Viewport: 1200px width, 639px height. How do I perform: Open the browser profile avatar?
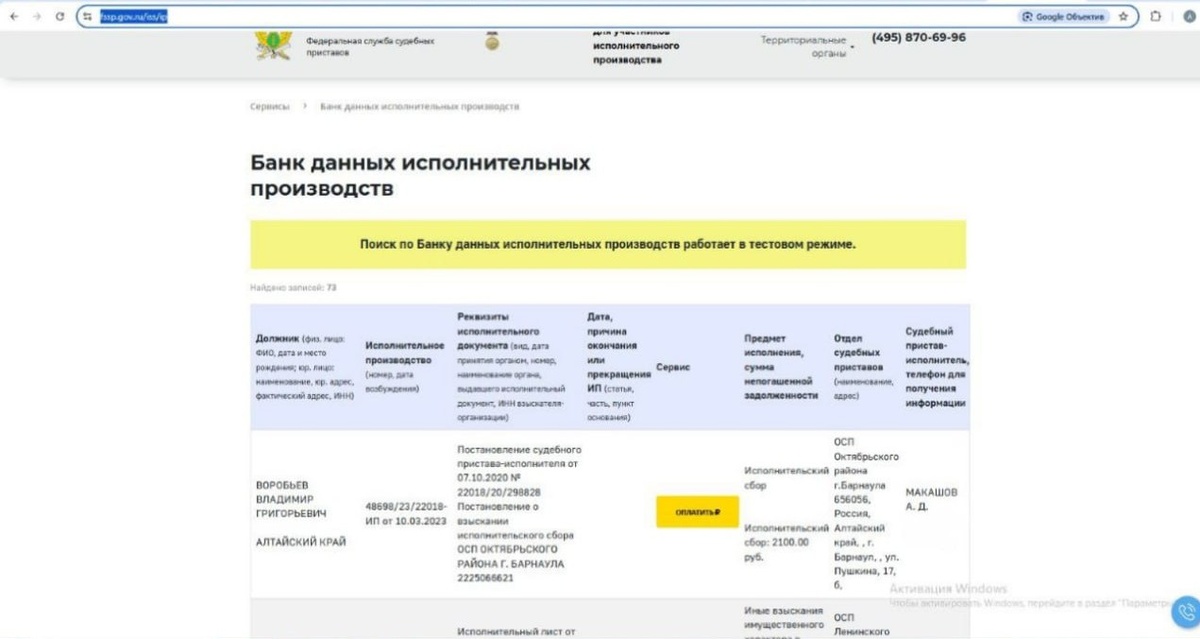point(1188,17)
